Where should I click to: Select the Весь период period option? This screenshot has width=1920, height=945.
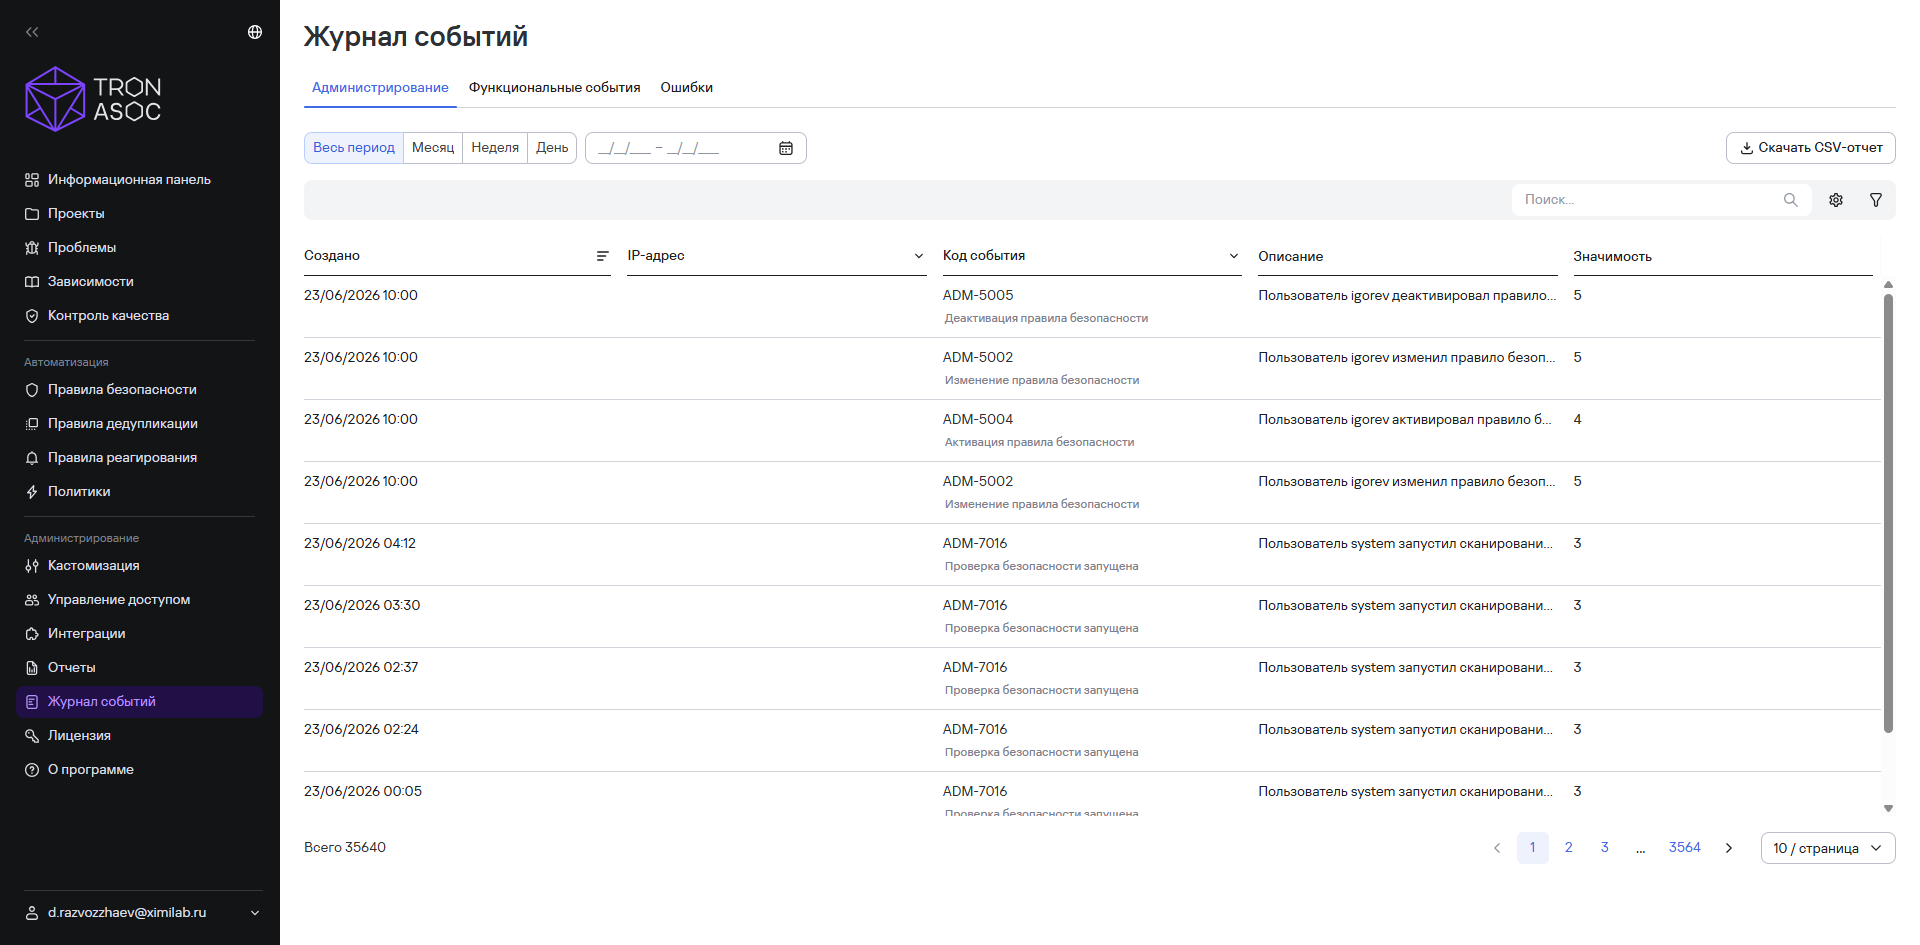(354, 148)
